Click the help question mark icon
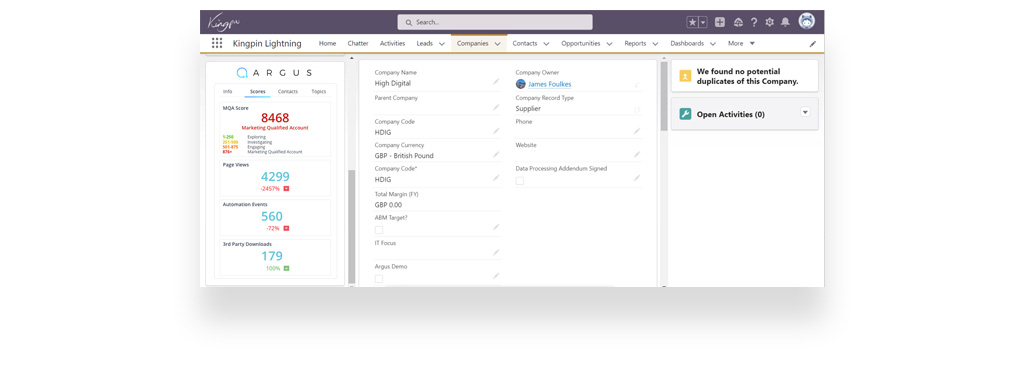1024x367 pixels. tap(754, 22)
